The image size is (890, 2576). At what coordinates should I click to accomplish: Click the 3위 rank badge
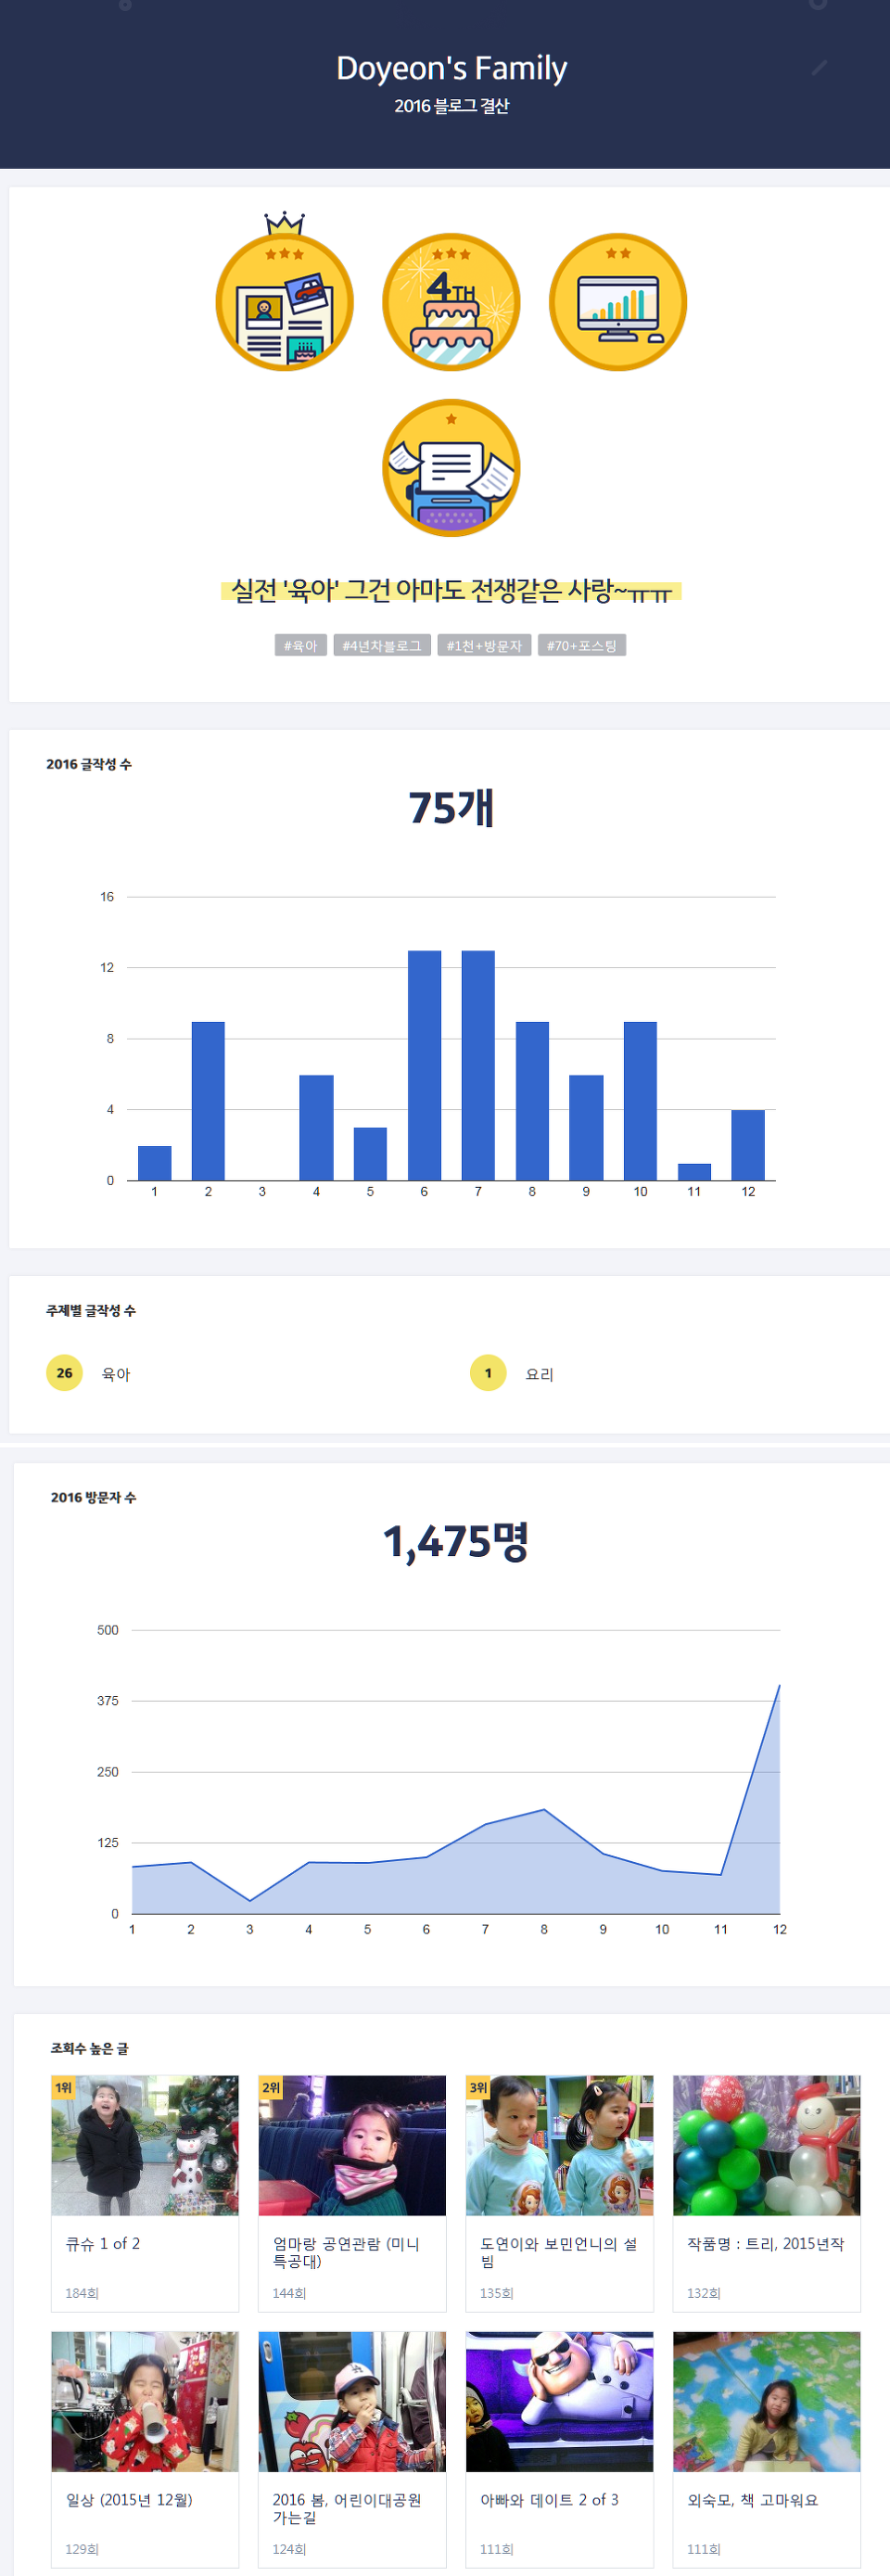coord(478,2087)
